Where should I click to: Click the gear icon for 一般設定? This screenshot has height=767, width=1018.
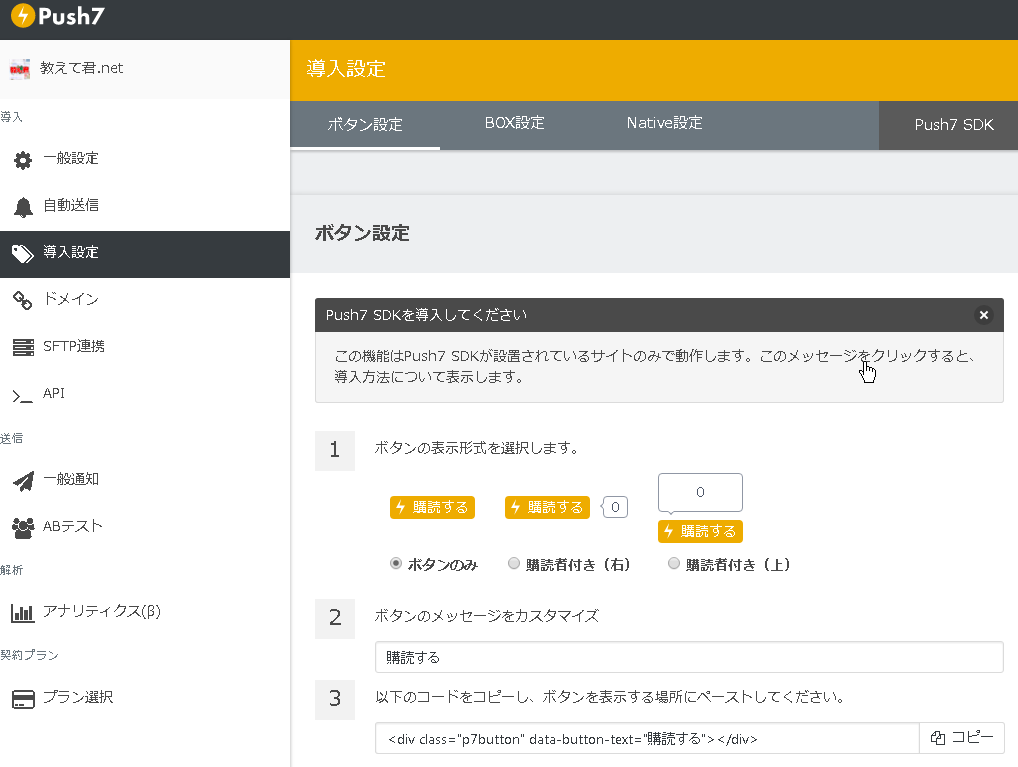point(23,160)
